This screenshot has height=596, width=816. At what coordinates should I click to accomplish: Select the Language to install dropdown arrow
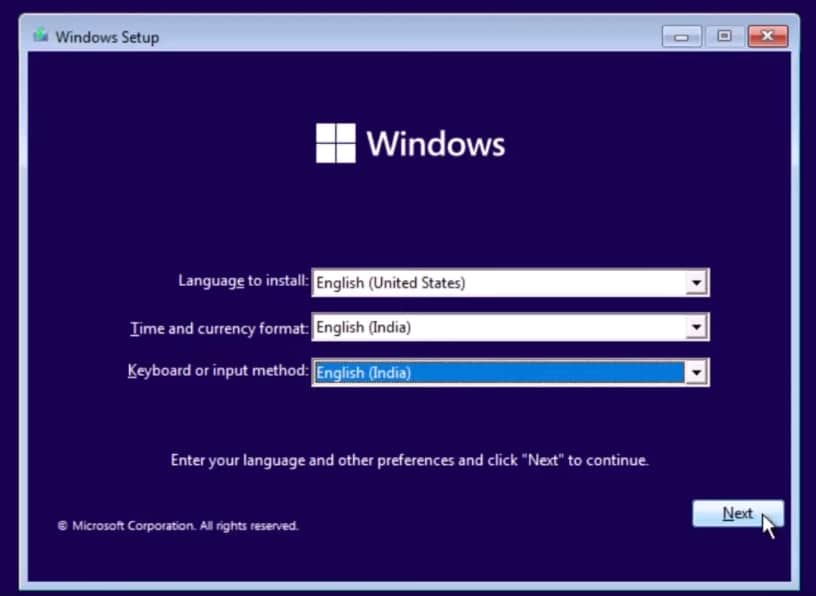click(x=696, y=283)
